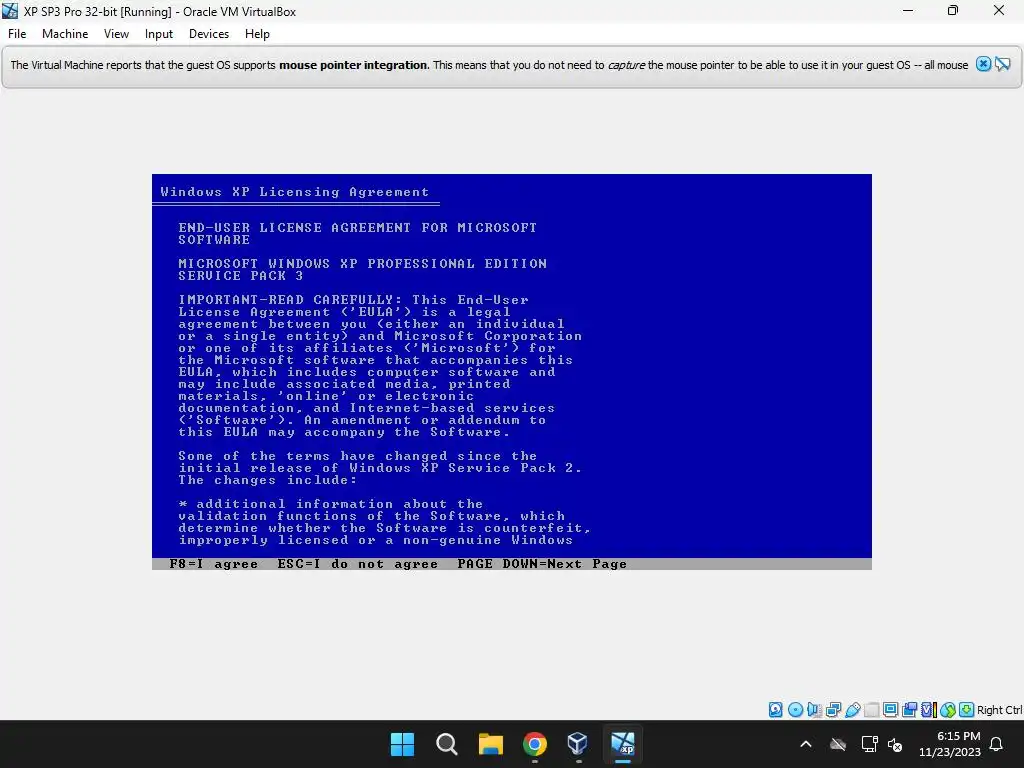Click the hard disk activity indicator
This screenshot has height=768, width=1024.
click(x=775, y=710)
